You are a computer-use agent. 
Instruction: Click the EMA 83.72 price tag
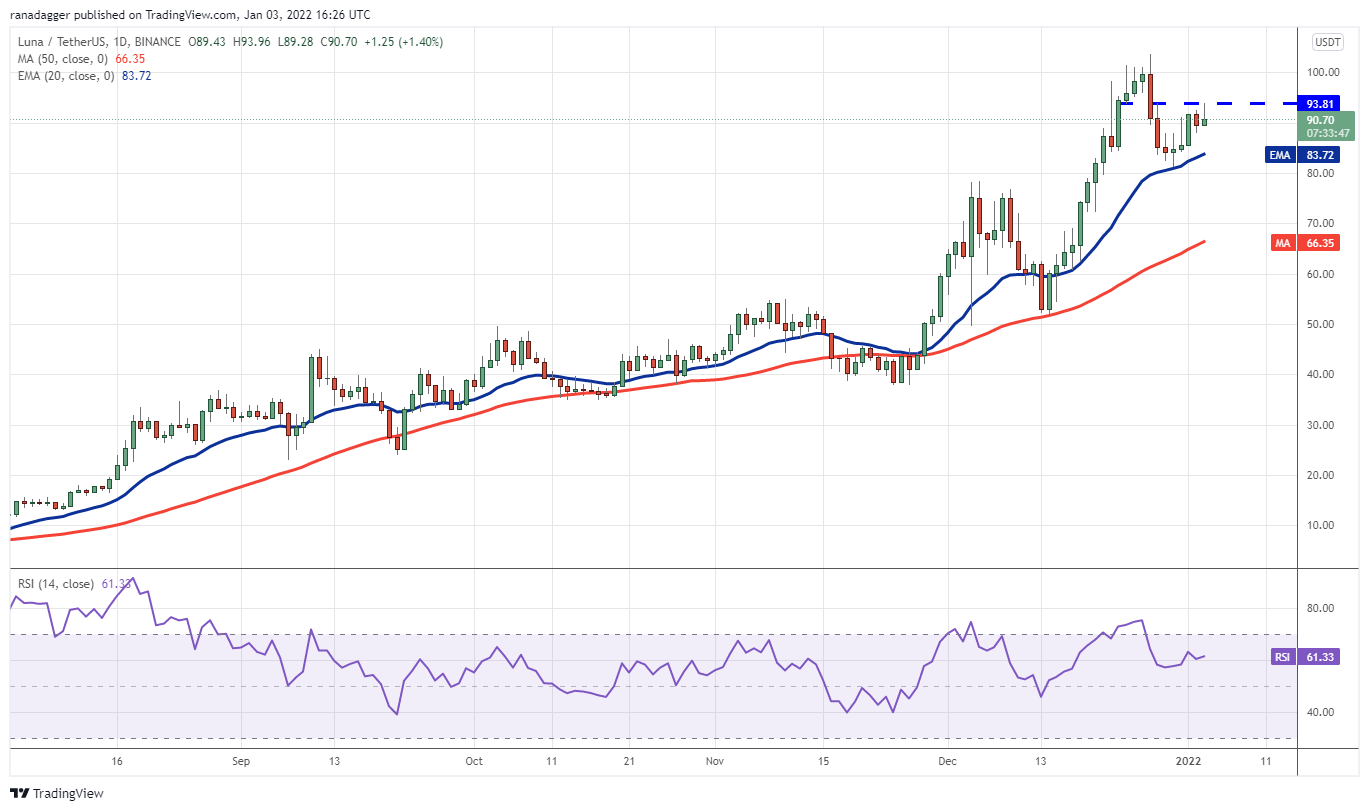(x=1303, y=155)
